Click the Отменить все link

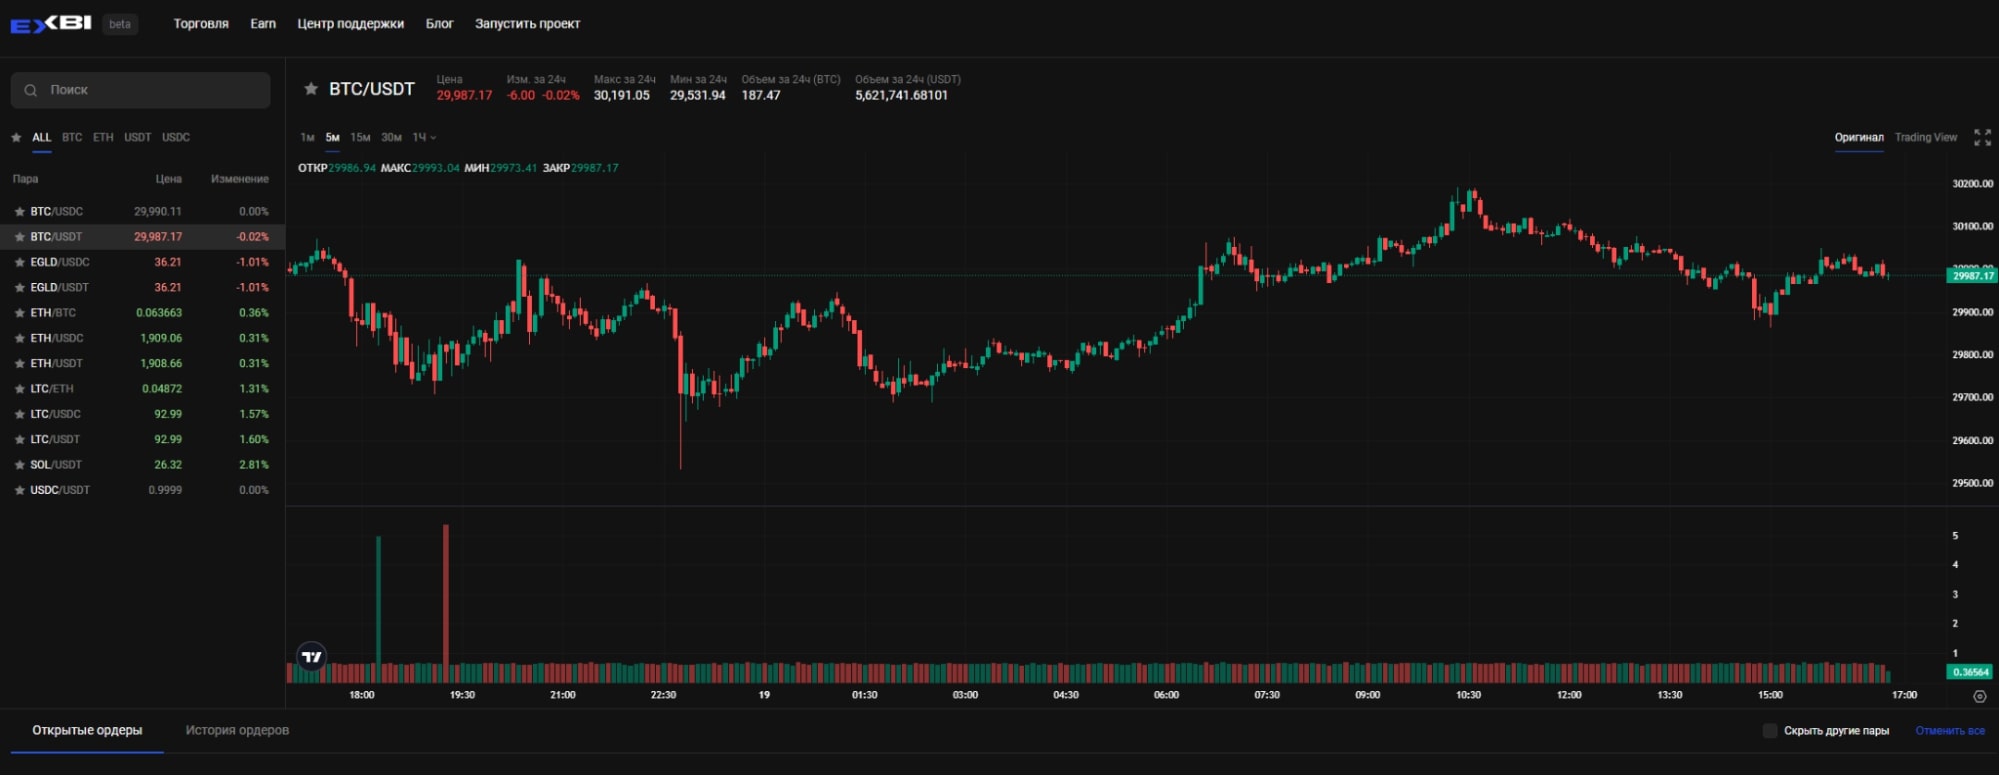click(x=1950, y=731)
